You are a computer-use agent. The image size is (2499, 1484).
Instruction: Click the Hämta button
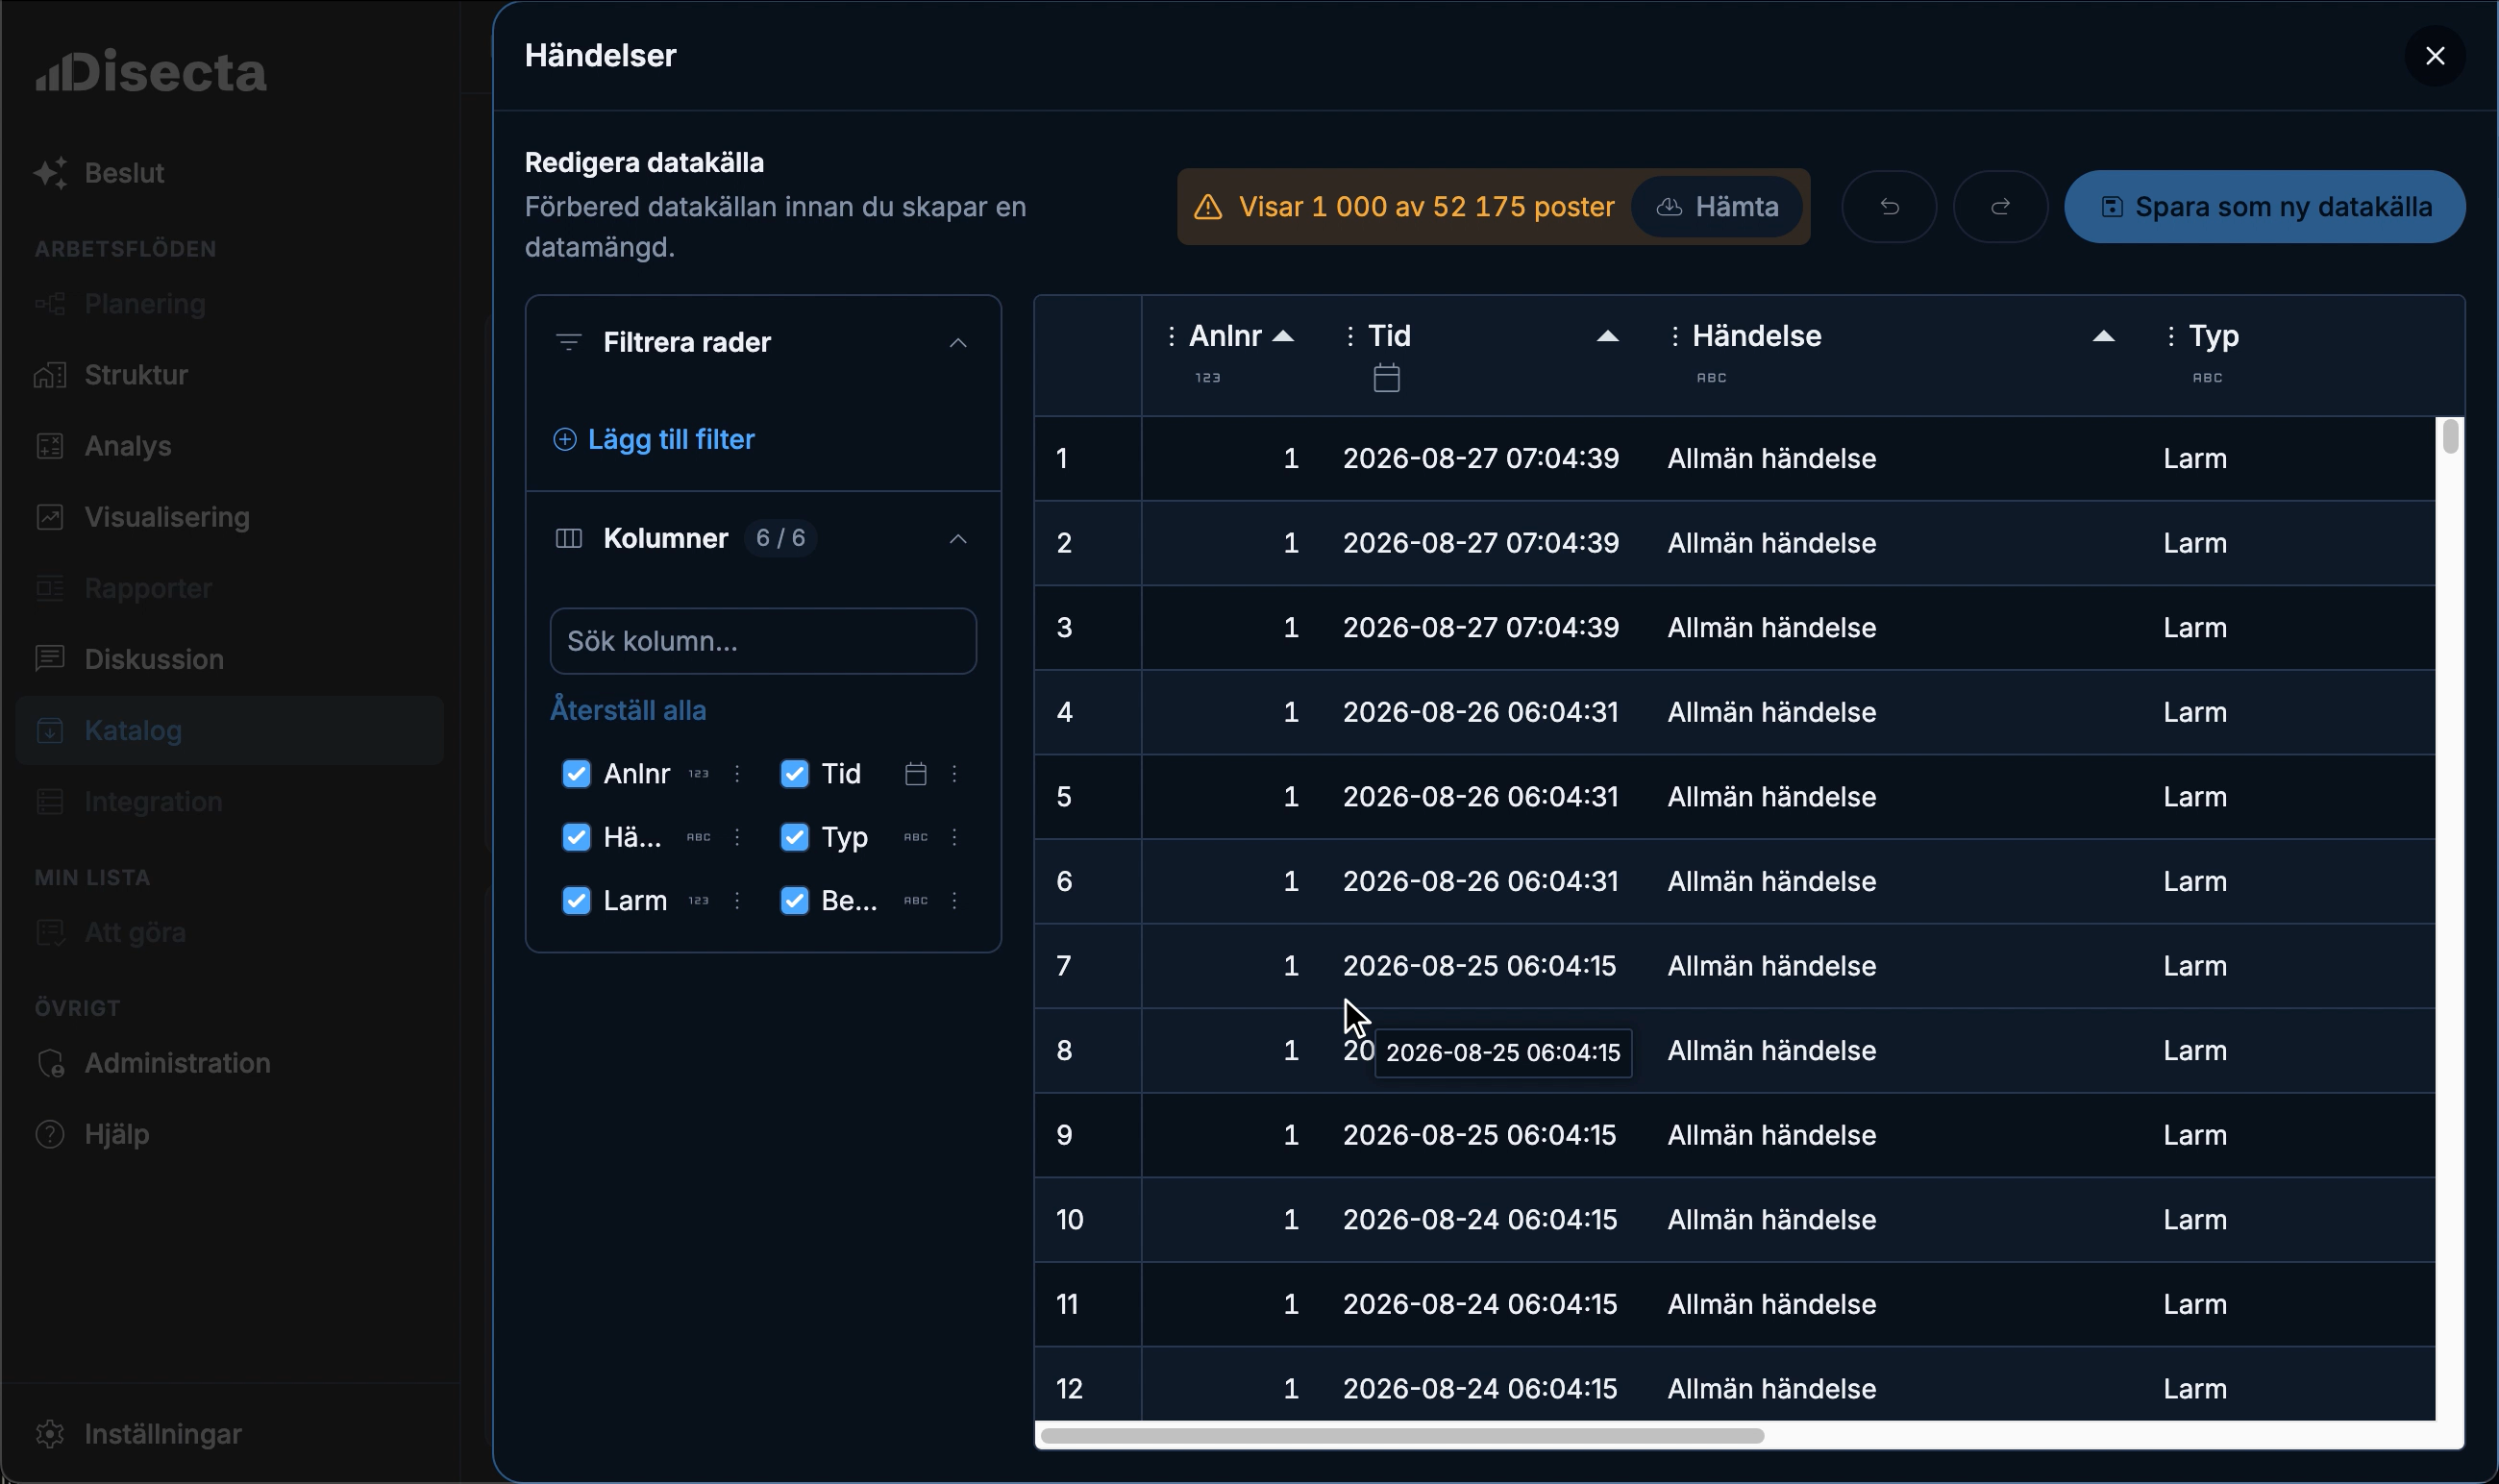1717,207
